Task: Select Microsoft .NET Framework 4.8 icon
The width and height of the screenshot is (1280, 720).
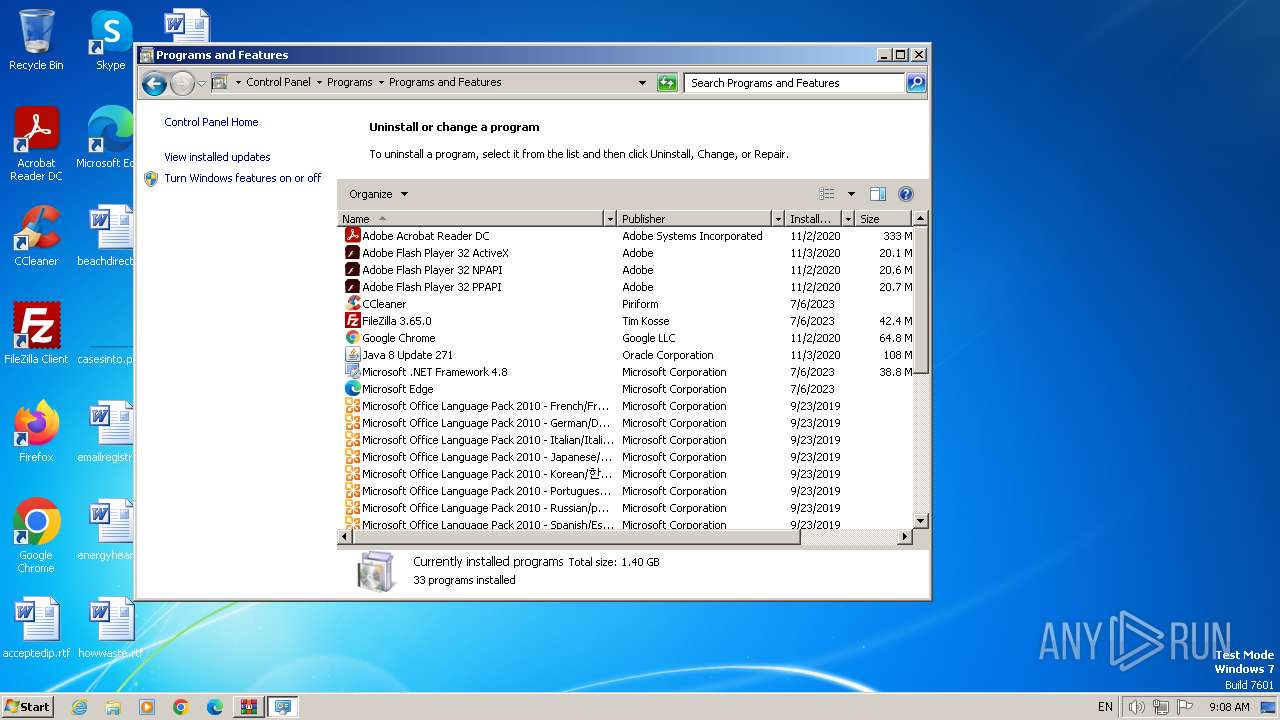Action: [352, 372]
